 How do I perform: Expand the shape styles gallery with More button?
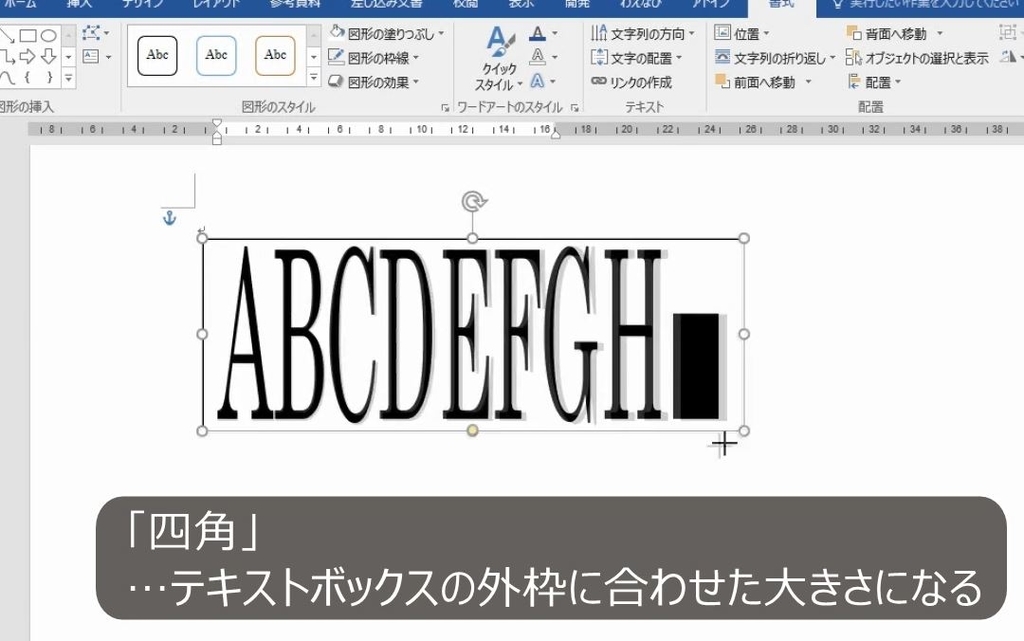pos(314,78)
